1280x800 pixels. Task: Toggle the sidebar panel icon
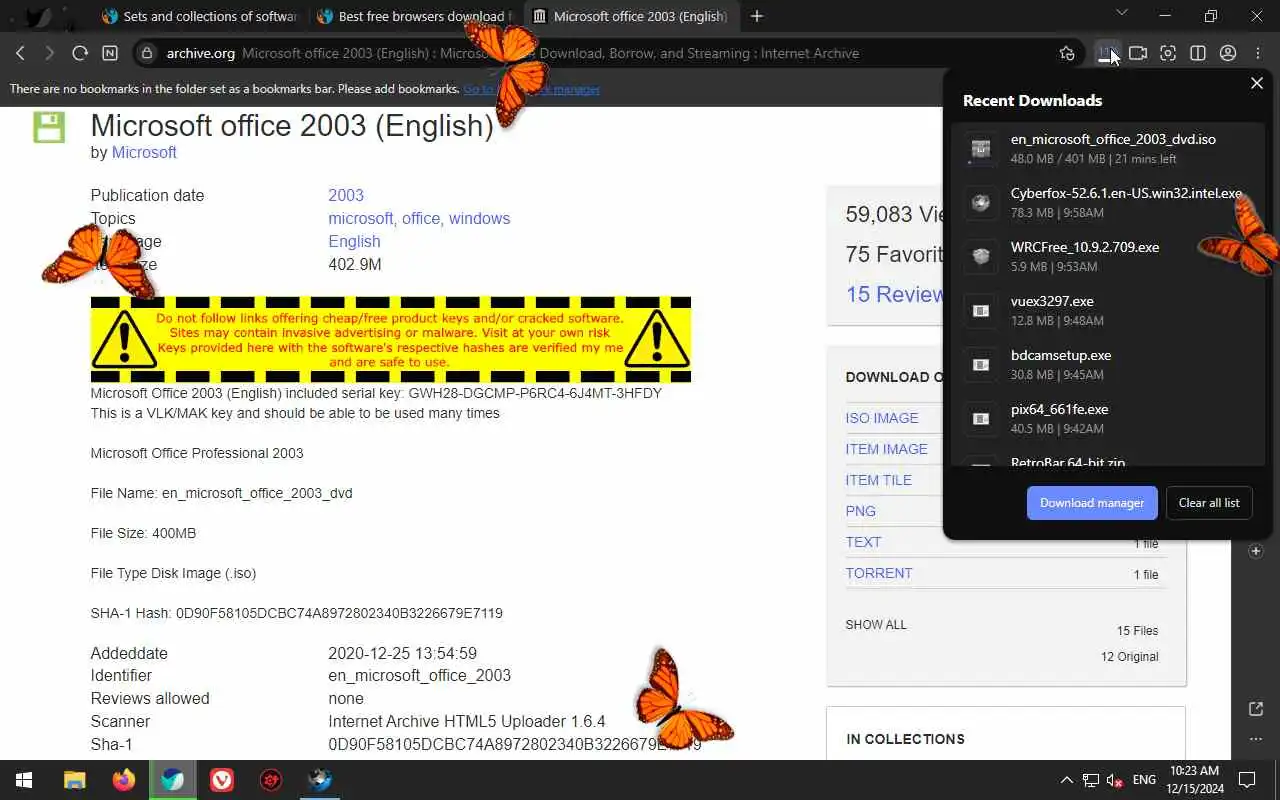(1197, 53)
